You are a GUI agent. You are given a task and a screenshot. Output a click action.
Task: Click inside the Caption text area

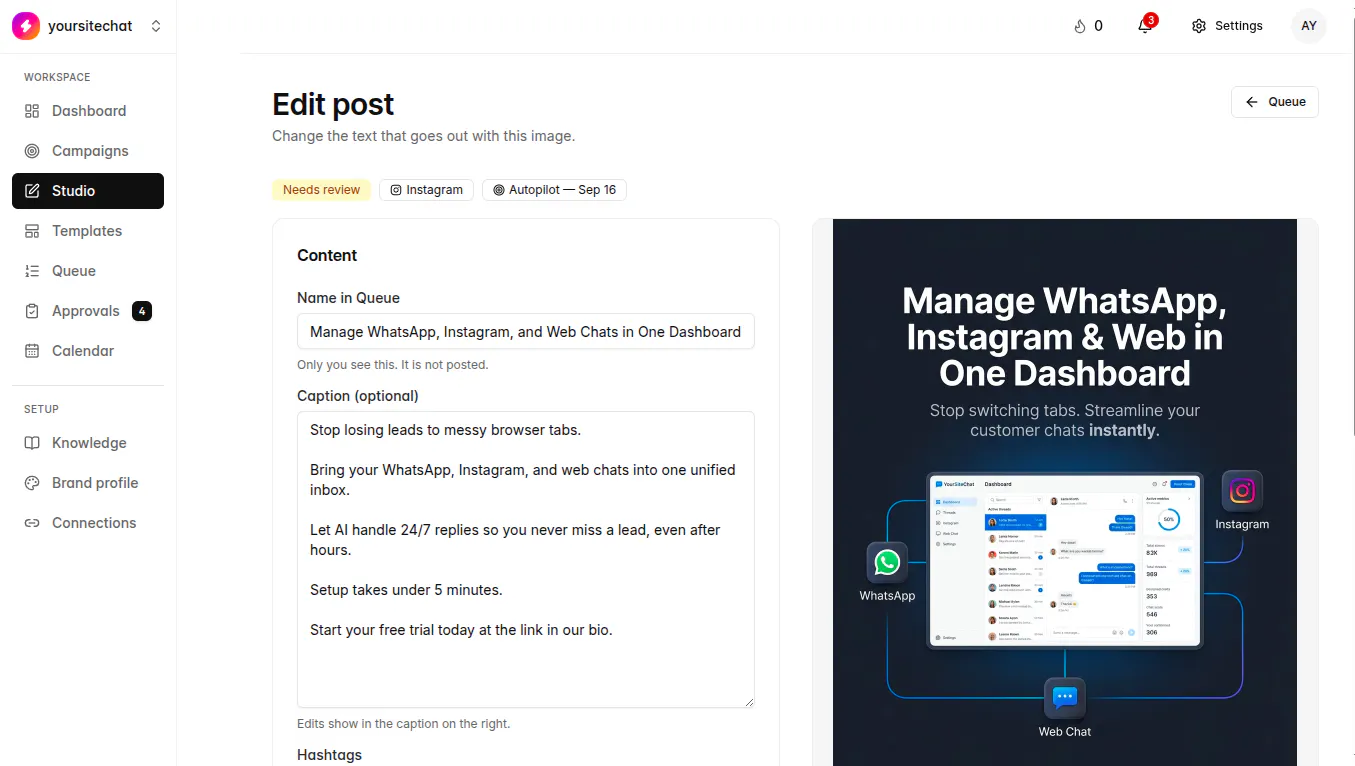(x=526, y=560)
